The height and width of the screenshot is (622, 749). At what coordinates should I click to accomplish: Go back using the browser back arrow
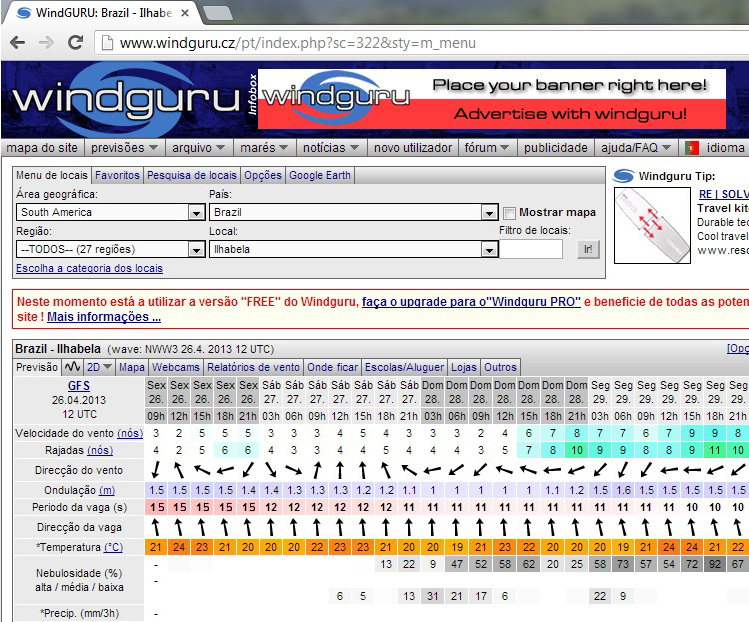pyautogui.click(x=18, y=43)
